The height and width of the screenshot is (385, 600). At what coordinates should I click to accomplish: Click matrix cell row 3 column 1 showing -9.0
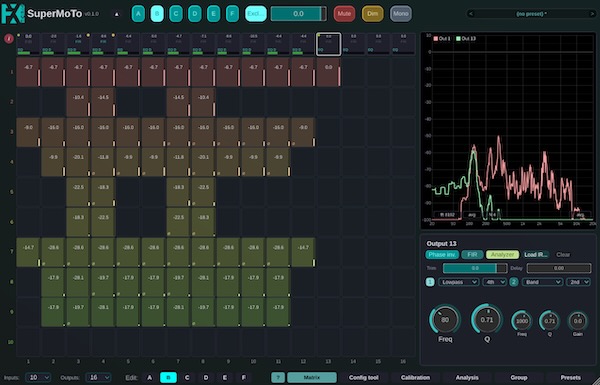(x=28, y=132)
